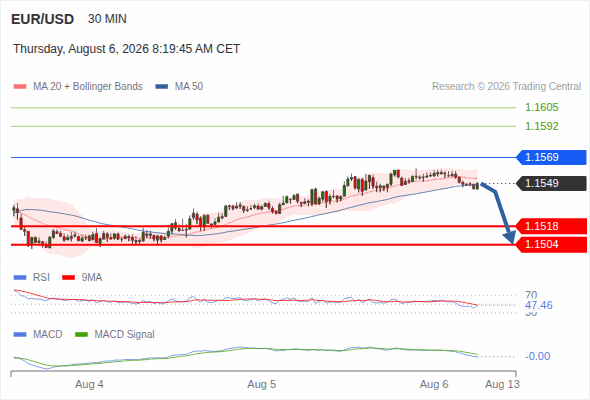Select the 1.1569 blue pivot price tag

552,157
